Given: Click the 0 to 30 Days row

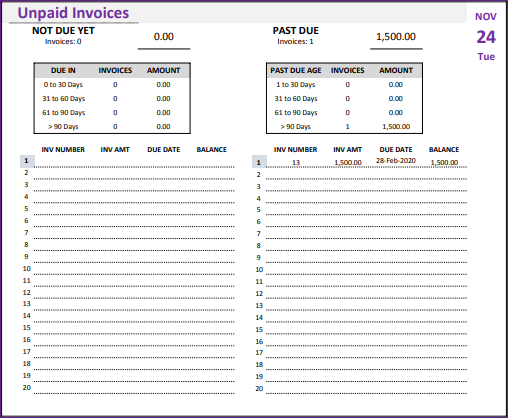Looking at the screenshot, I should point(112,85).
